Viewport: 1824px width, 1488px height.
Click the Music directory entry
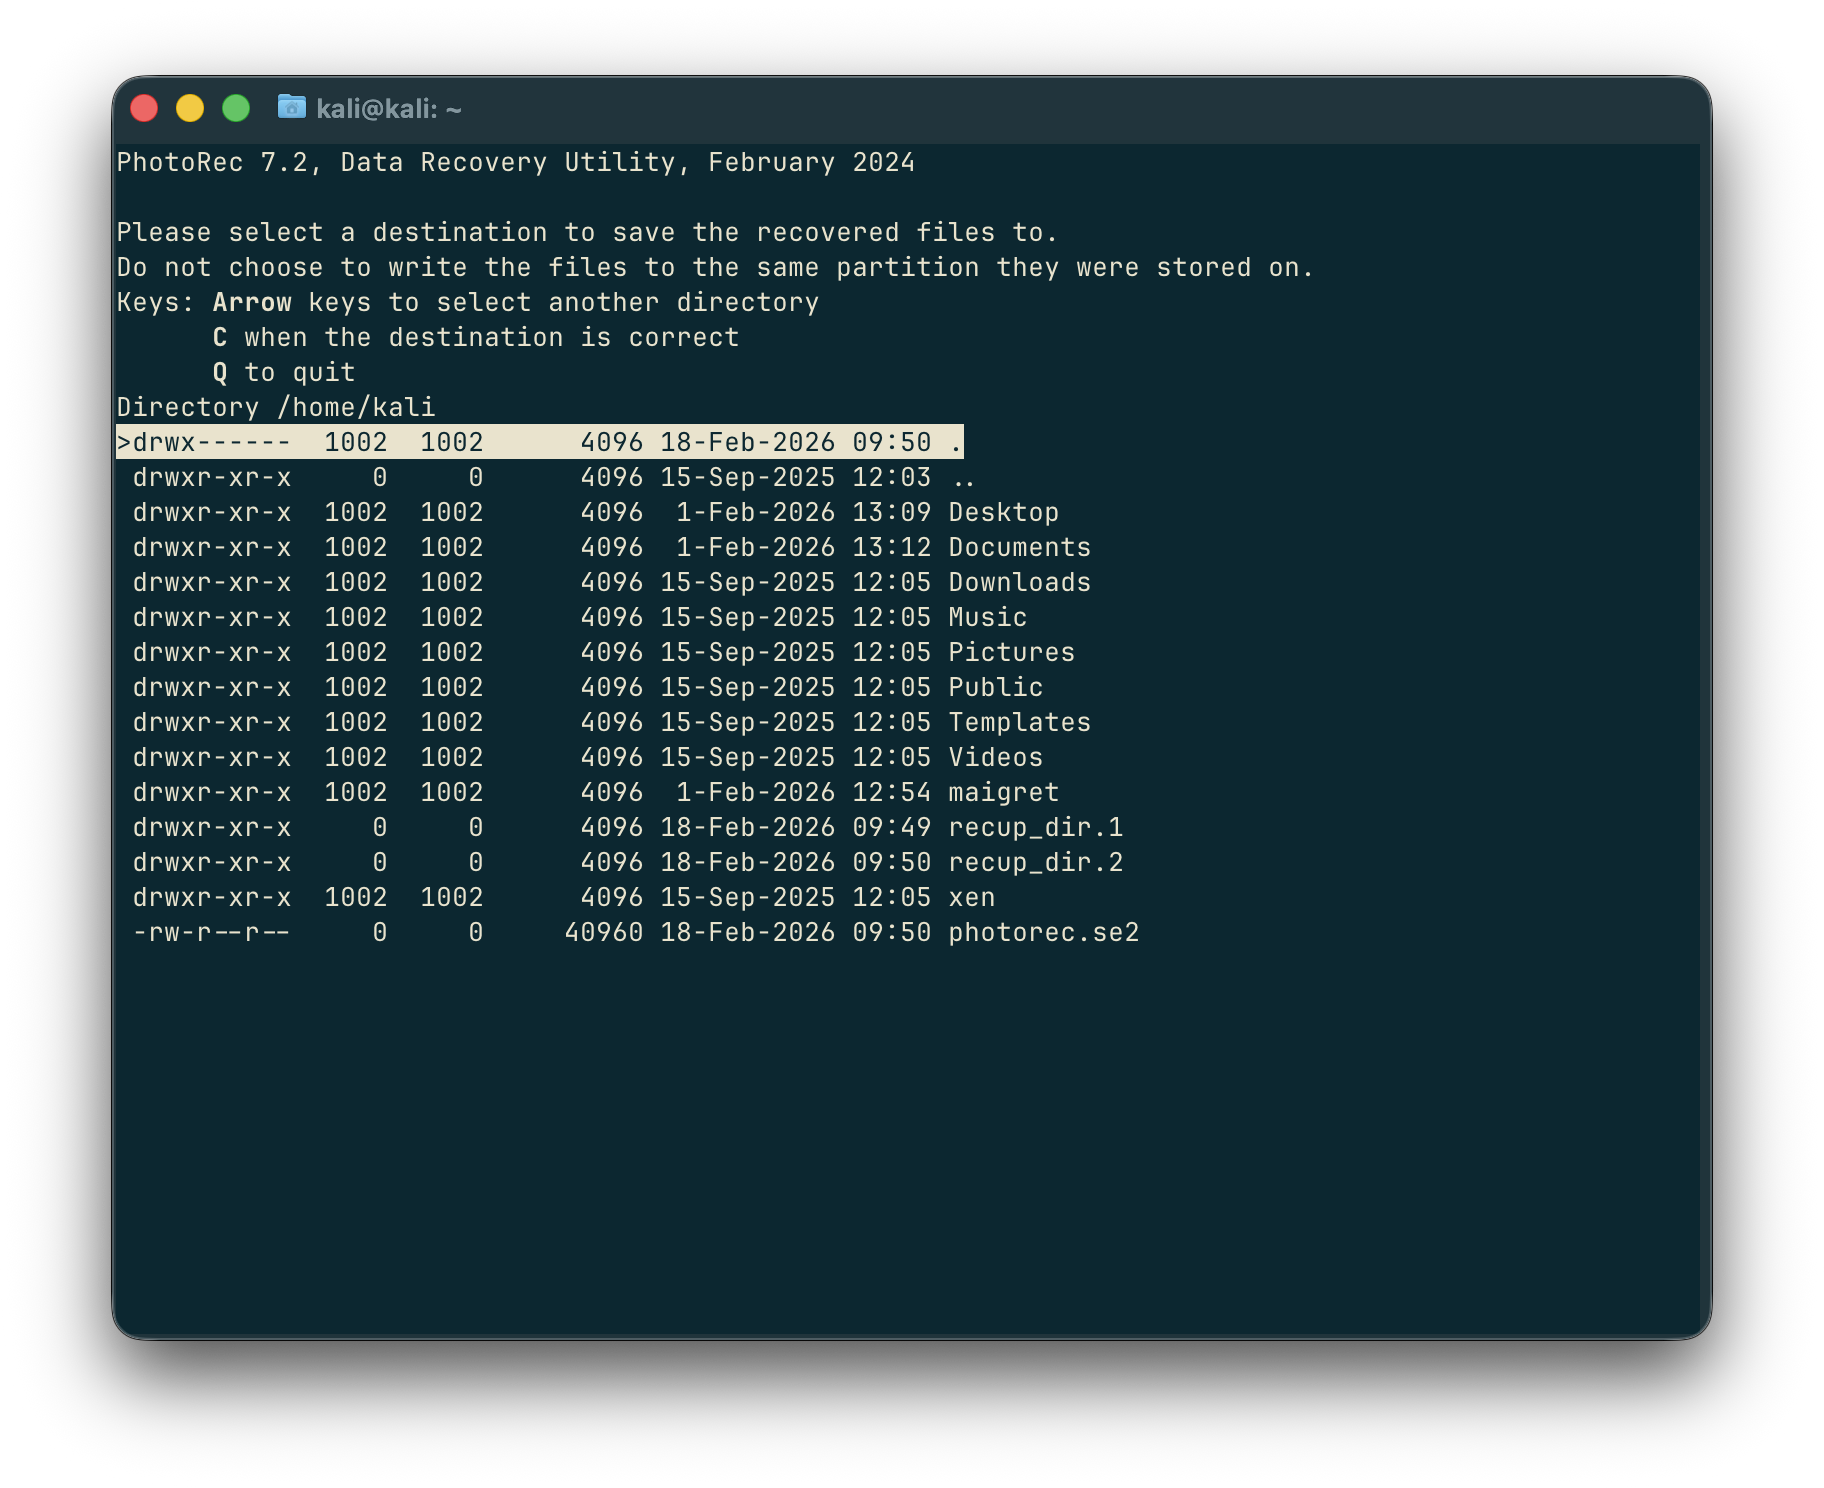986,618
